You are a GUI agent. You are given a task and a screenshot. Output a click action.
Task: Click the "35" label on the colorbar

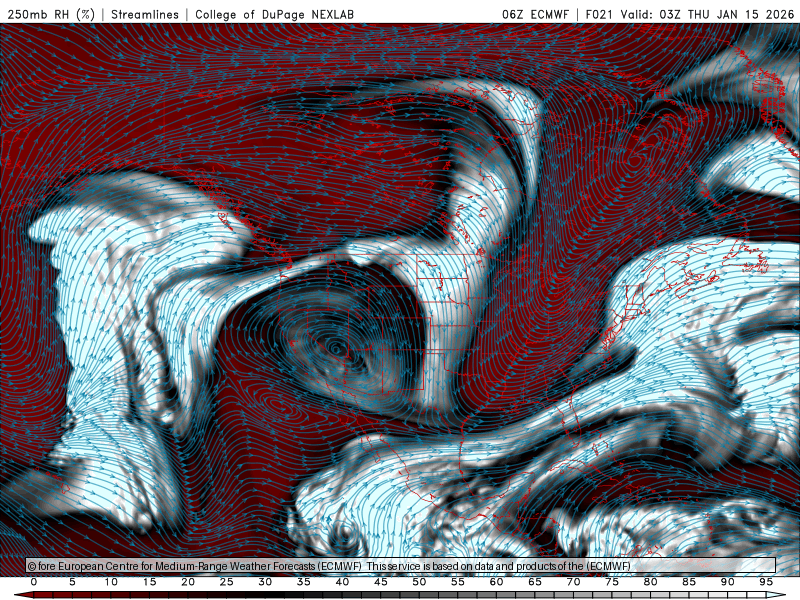point(304,582)
